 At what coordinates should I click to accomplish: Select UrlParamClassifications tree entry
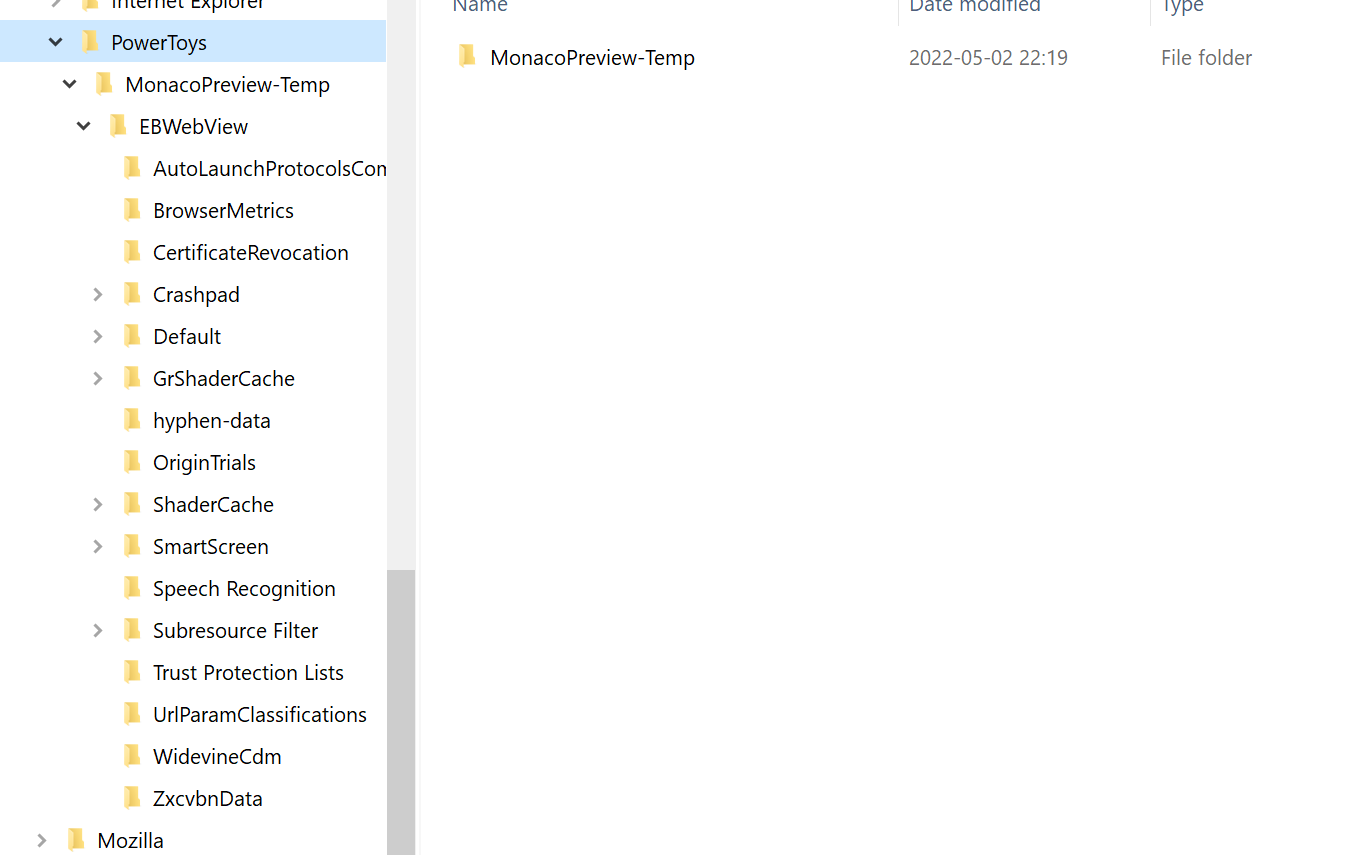click(260, 715)
